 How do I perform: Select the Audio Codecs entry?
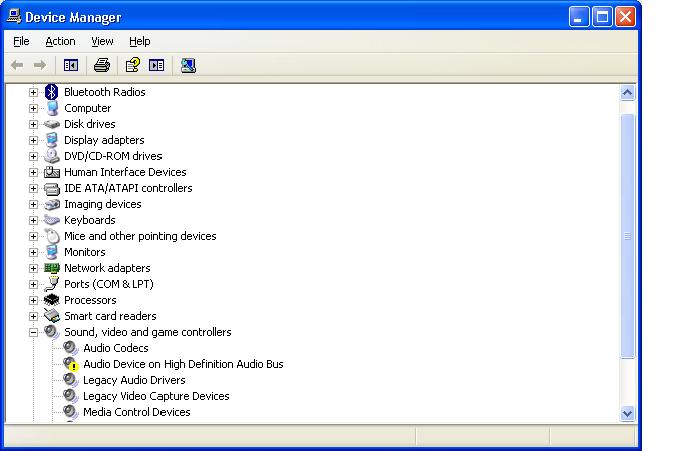point(116,348)
